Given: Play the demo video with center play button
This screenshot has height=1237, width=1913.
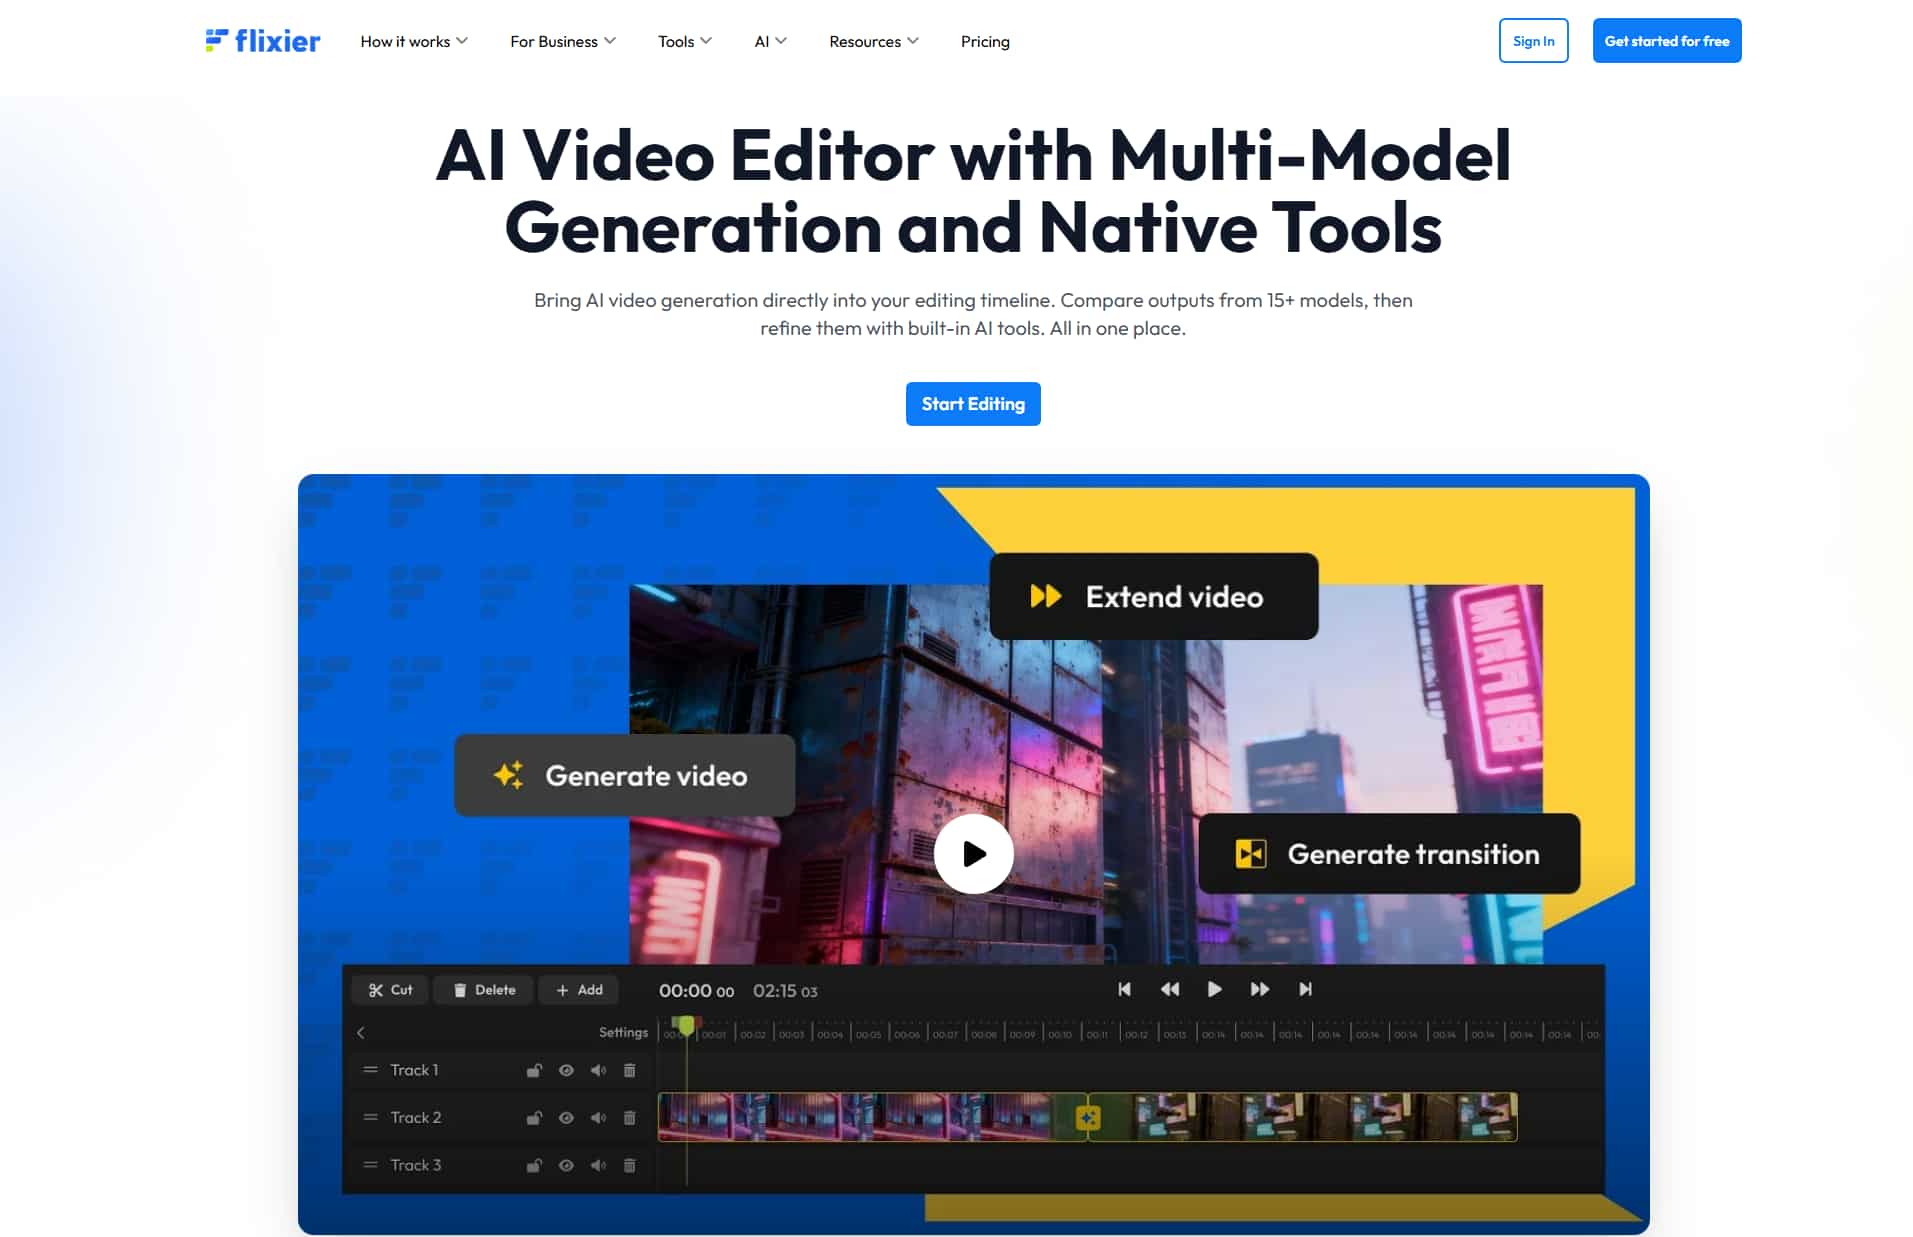Looking at the screenshot, I should (973, 853).
